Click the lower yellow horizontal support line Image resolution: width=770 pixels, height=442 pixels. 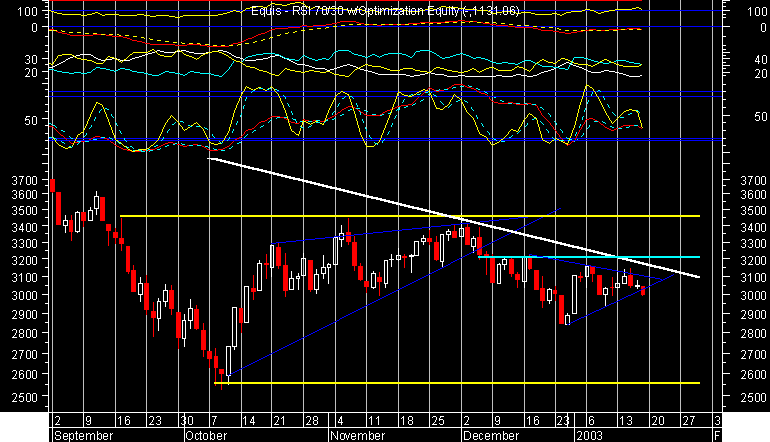tap(457, 383)
